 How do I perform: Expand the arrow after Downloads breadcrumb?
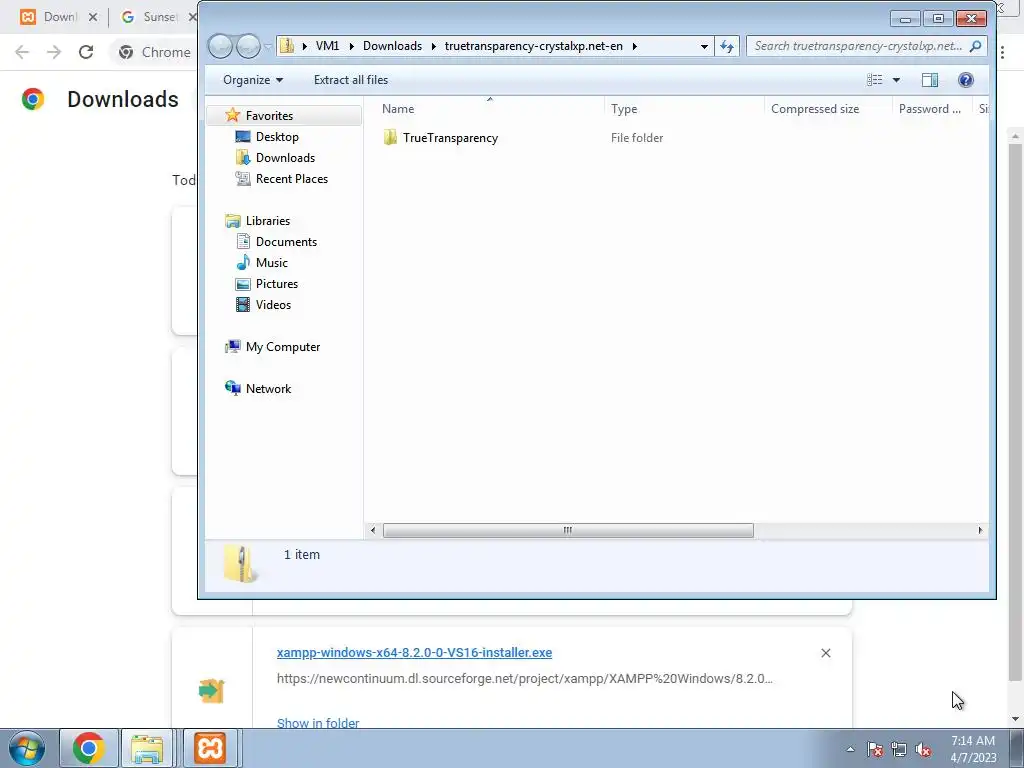coord(433,46)
